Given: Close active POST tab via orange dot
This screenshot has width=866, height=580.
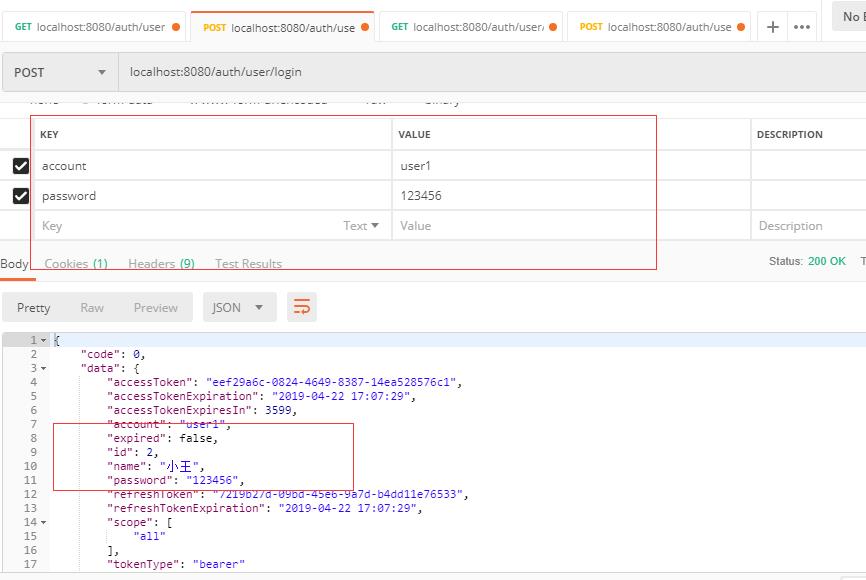Looking at the screenshot, I should tap(365, 27).
